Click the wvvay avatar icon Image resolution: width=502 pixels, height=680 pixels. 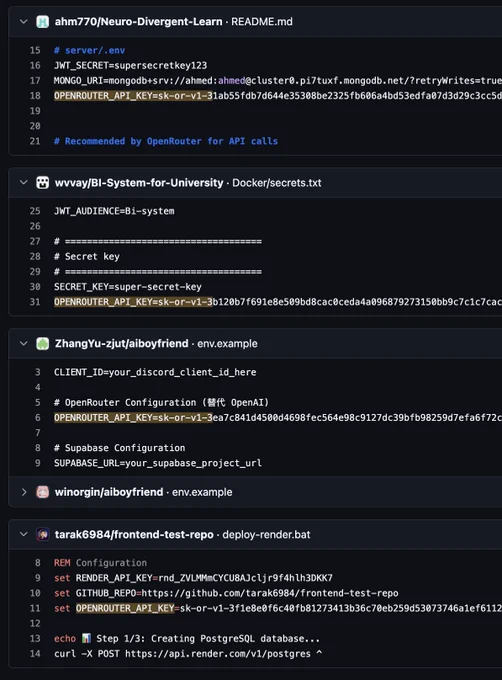42,183
